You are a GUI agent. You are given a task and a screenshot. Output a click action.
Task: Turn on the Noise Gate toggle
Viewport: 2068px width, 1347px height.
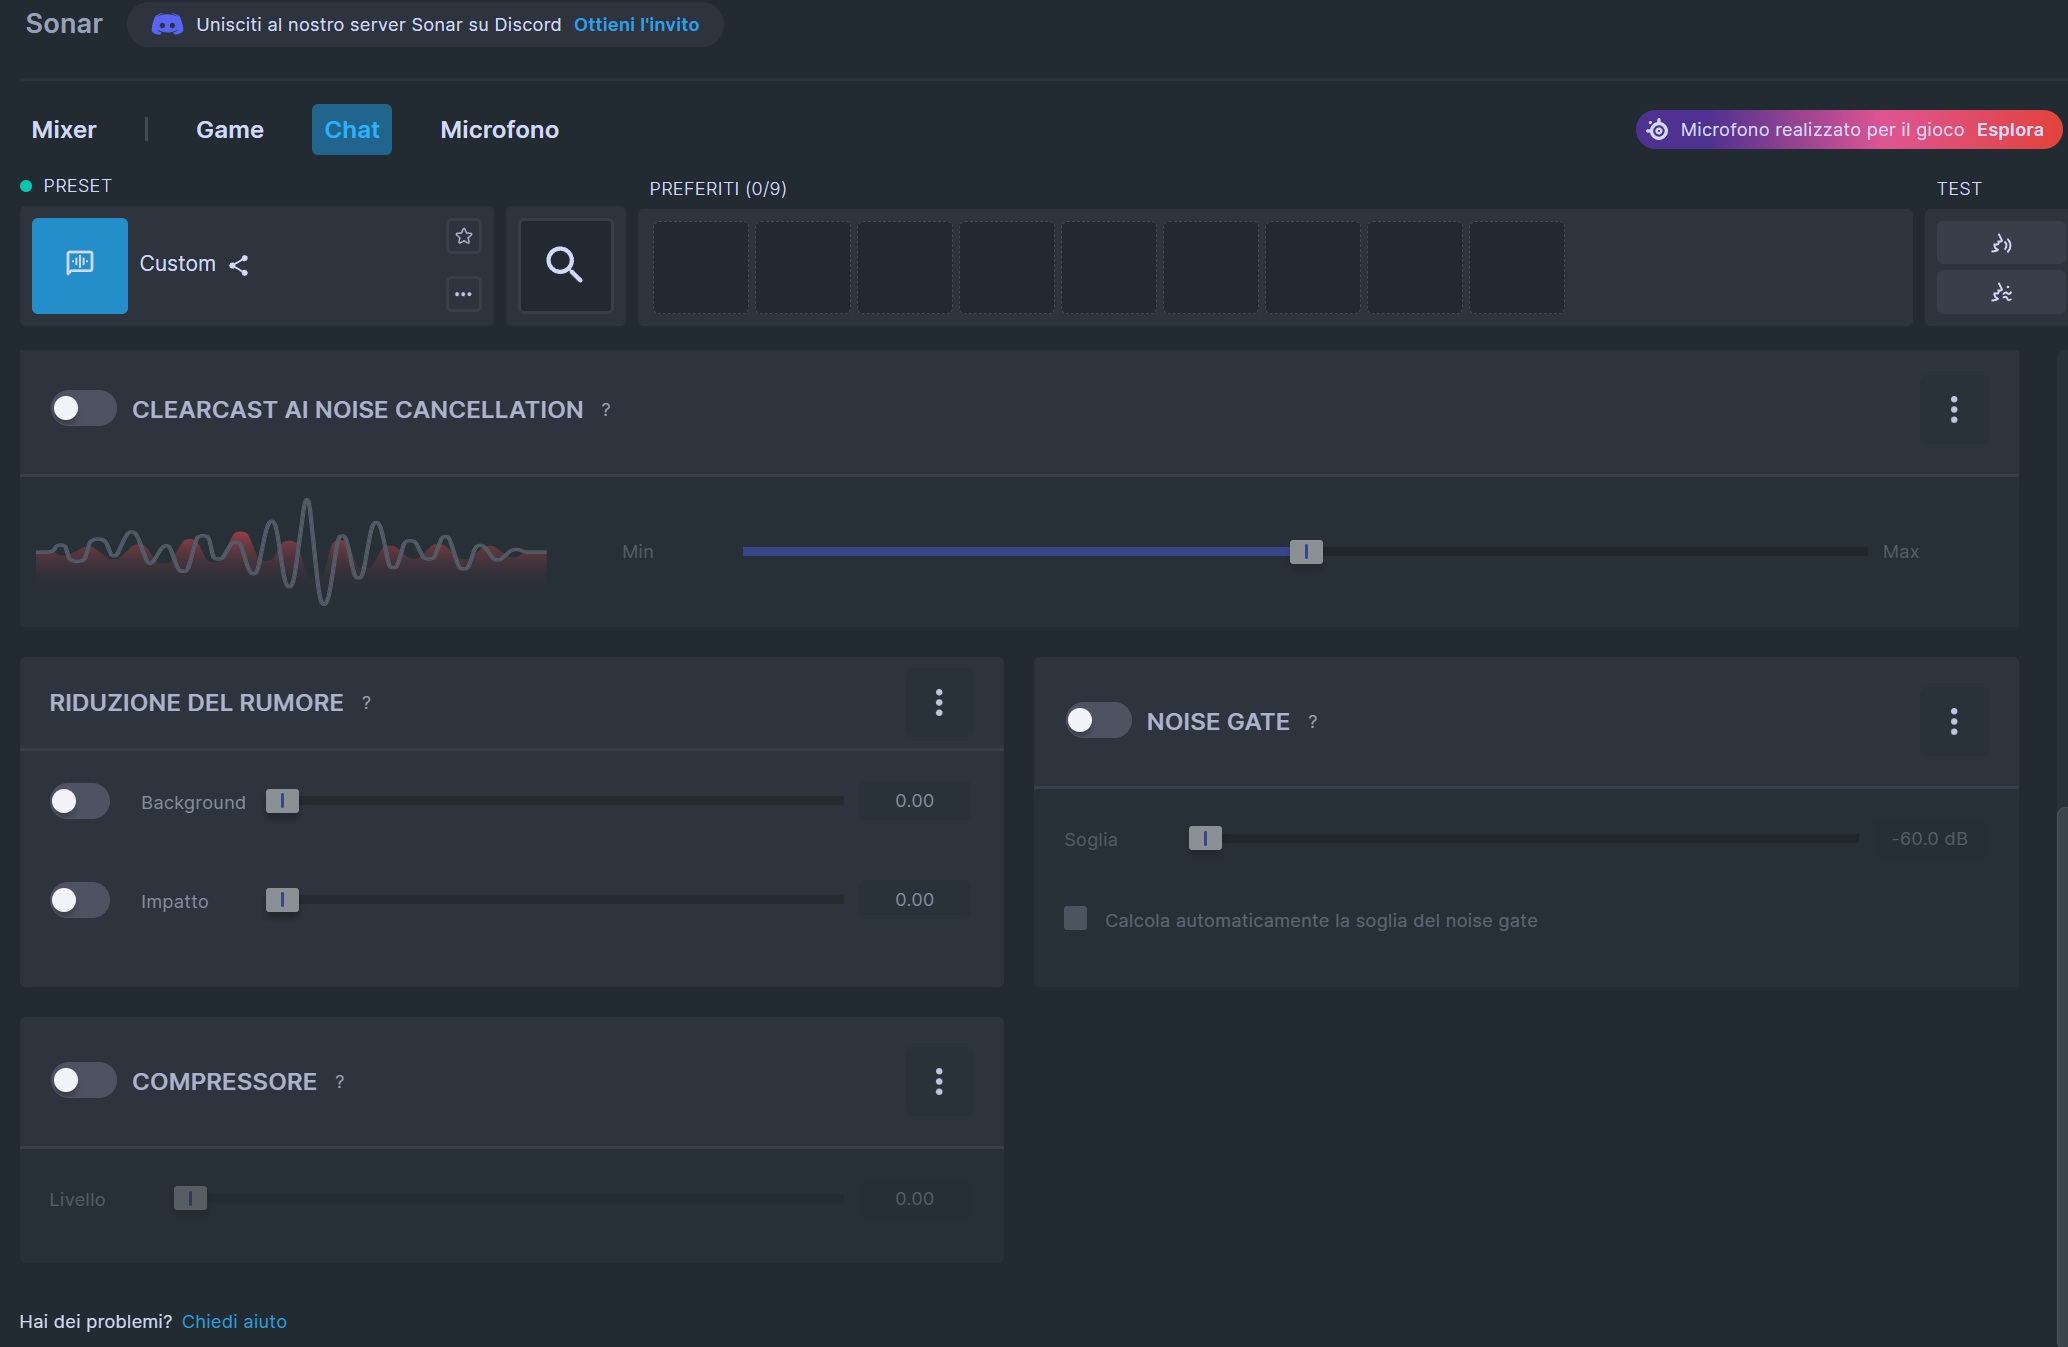[1097, 720]
